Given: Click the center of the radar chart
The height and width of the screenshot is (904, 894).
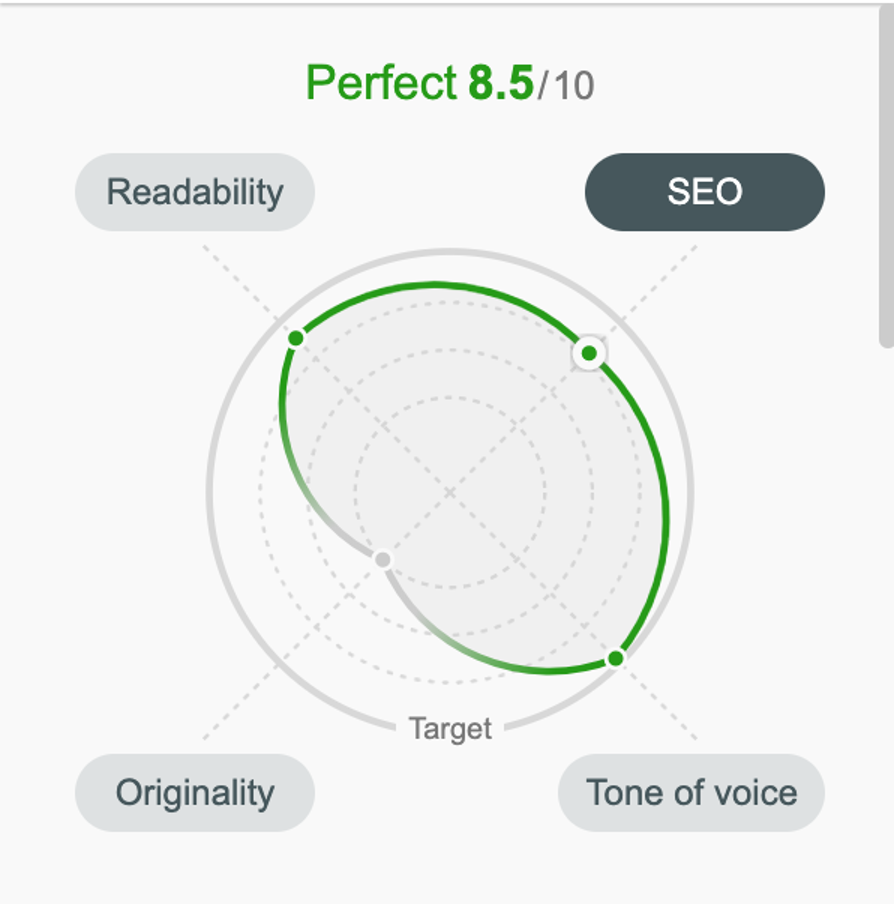Looking at the screenshot, I should (450, 491).
